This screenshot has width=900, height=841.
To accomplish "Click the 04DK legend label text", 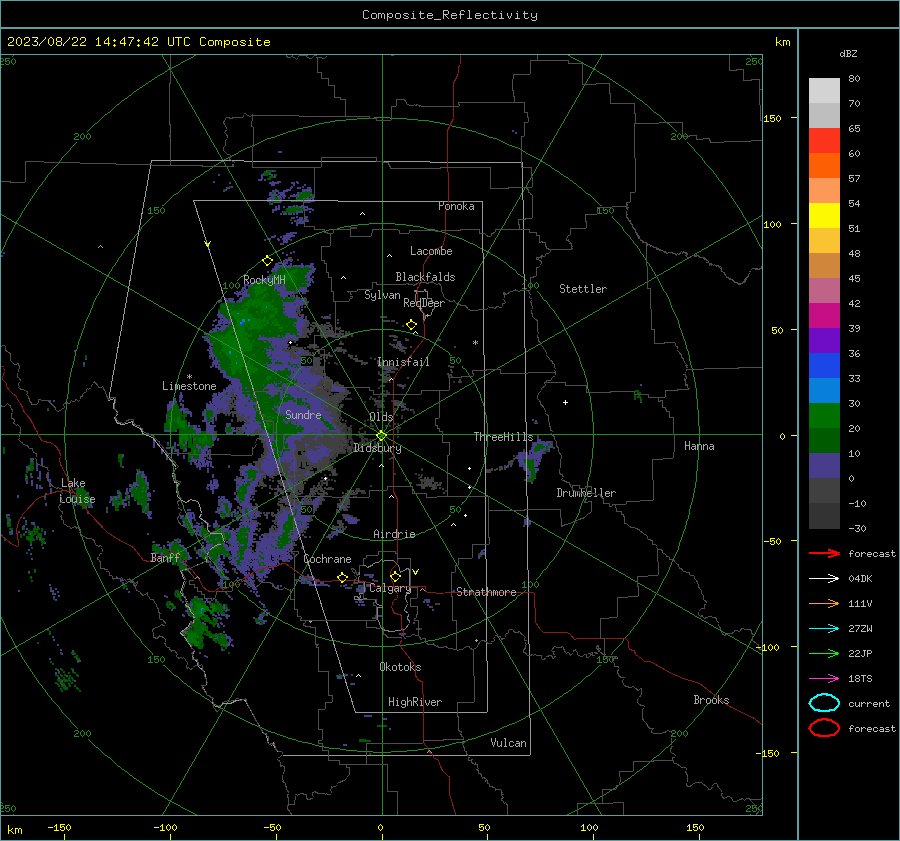I will coord(860,579).
